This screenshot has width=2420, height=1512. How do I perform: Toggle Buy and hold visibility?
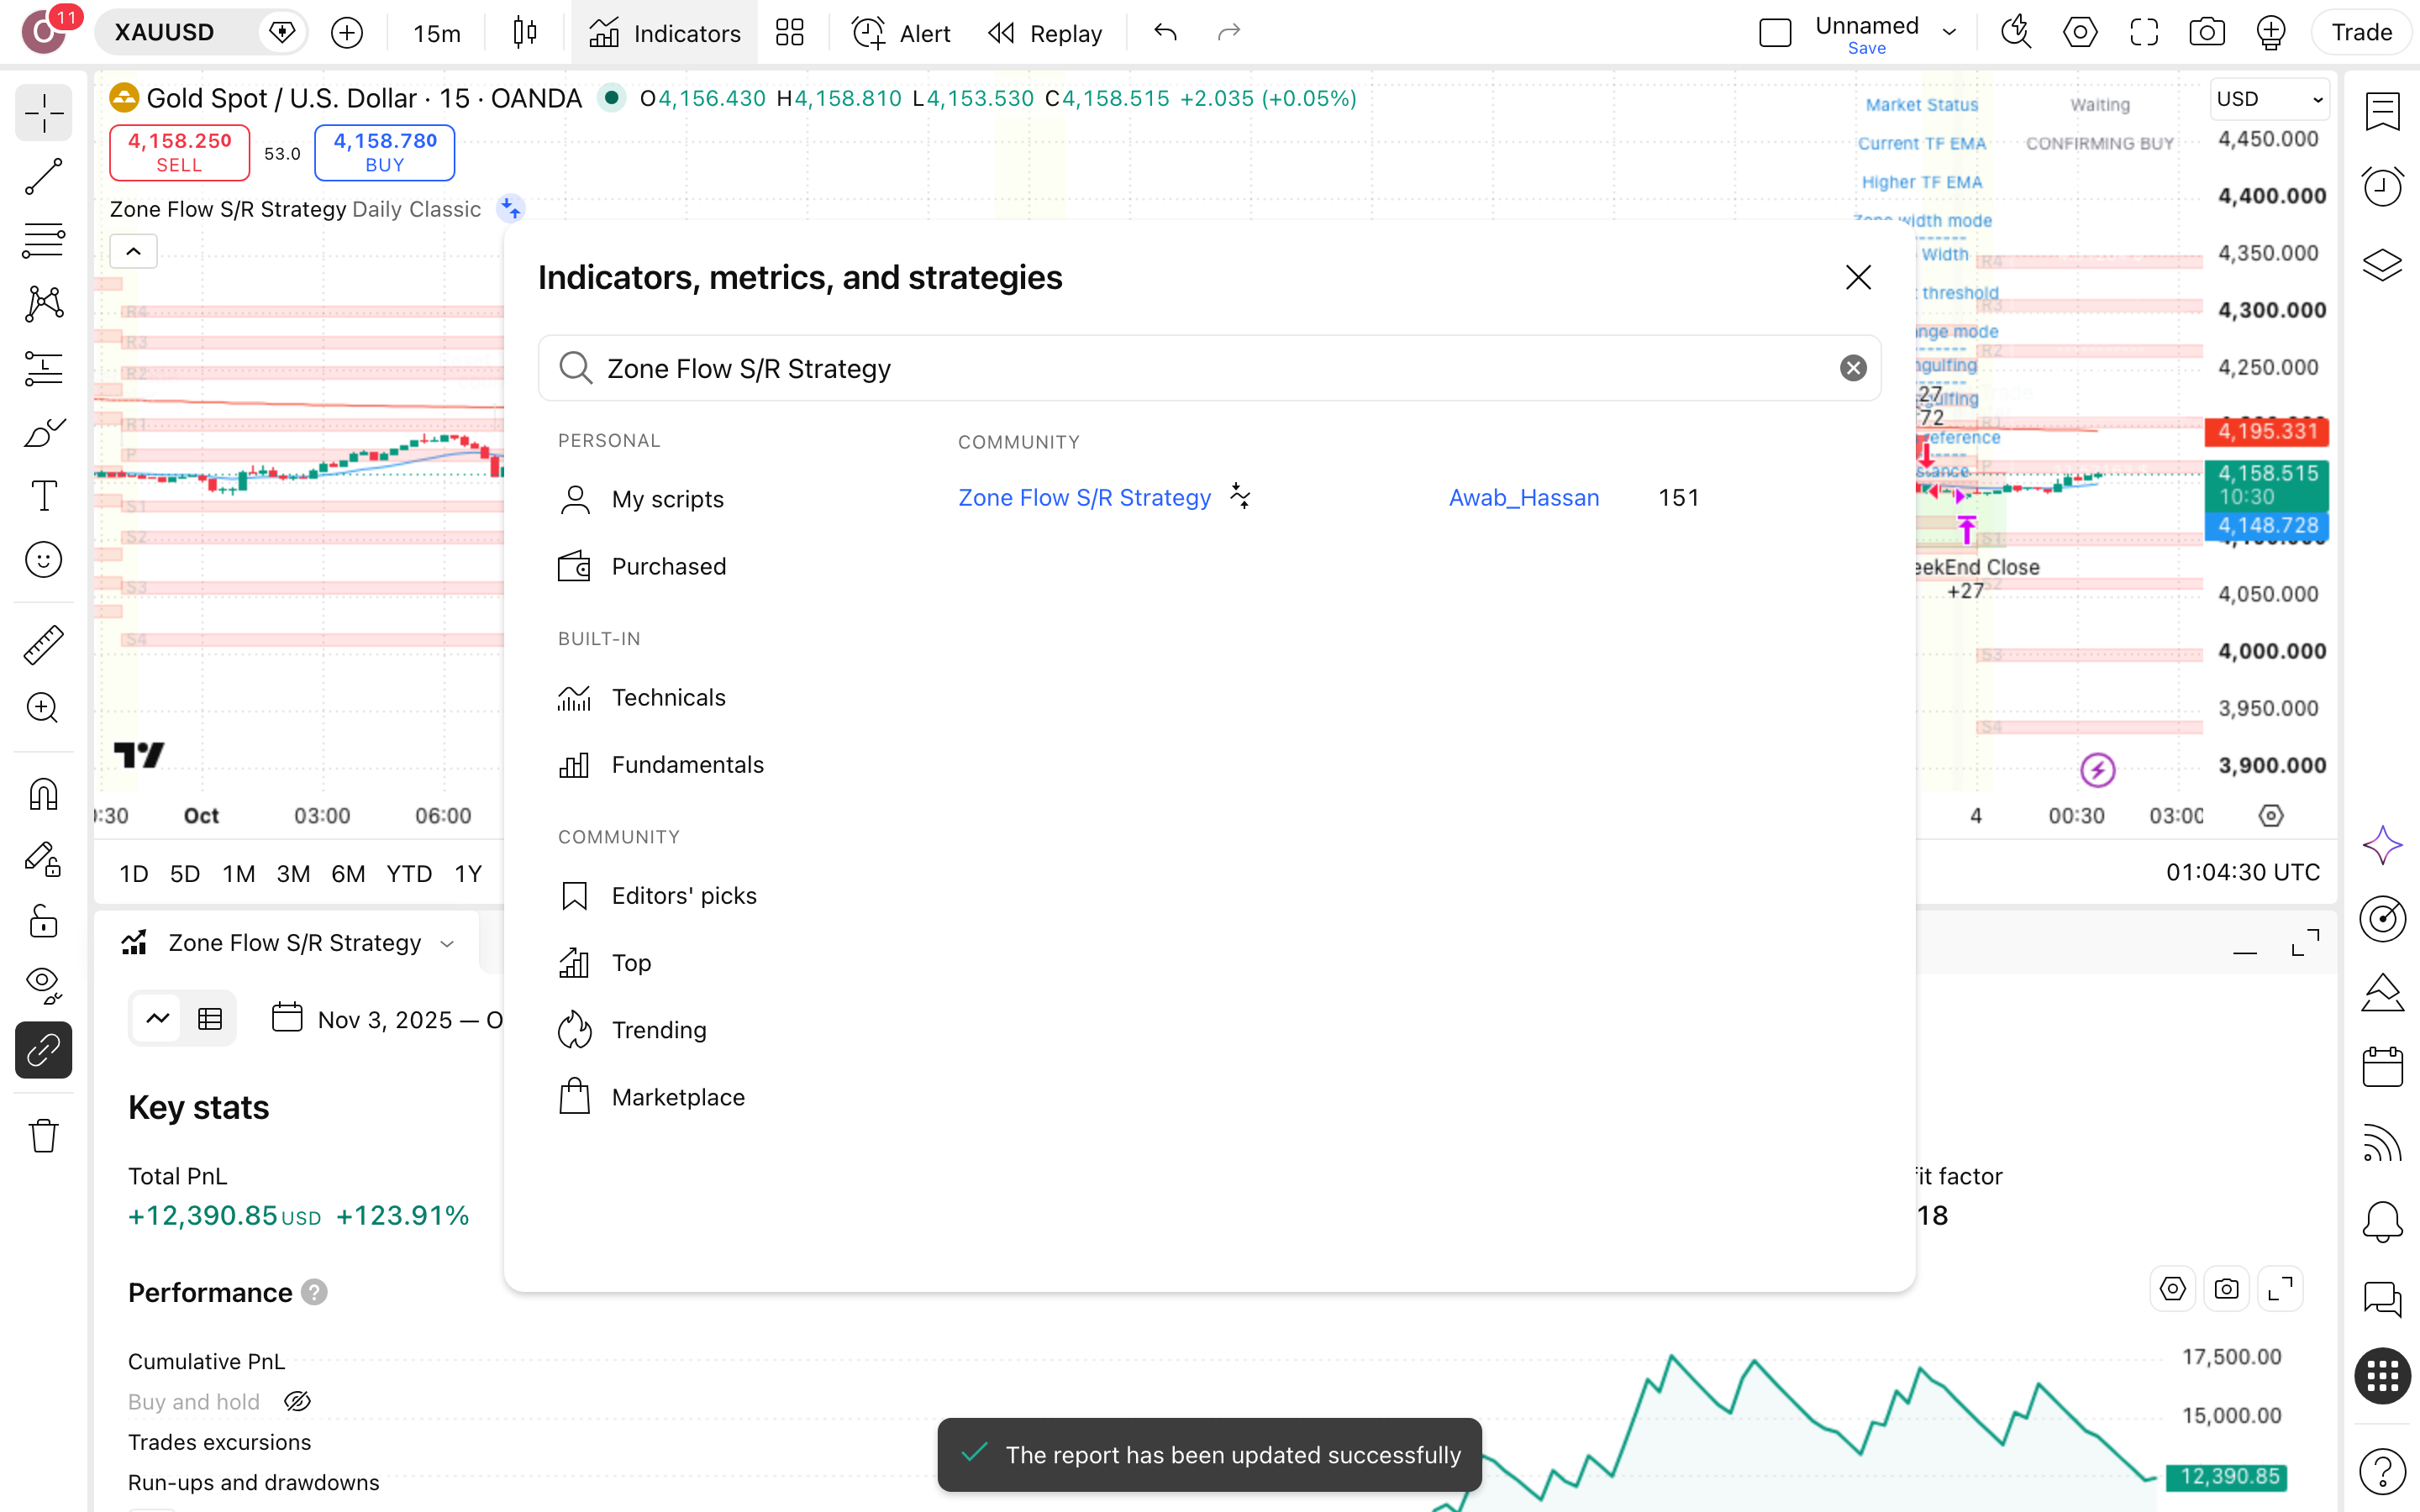tap(297, 1401)
